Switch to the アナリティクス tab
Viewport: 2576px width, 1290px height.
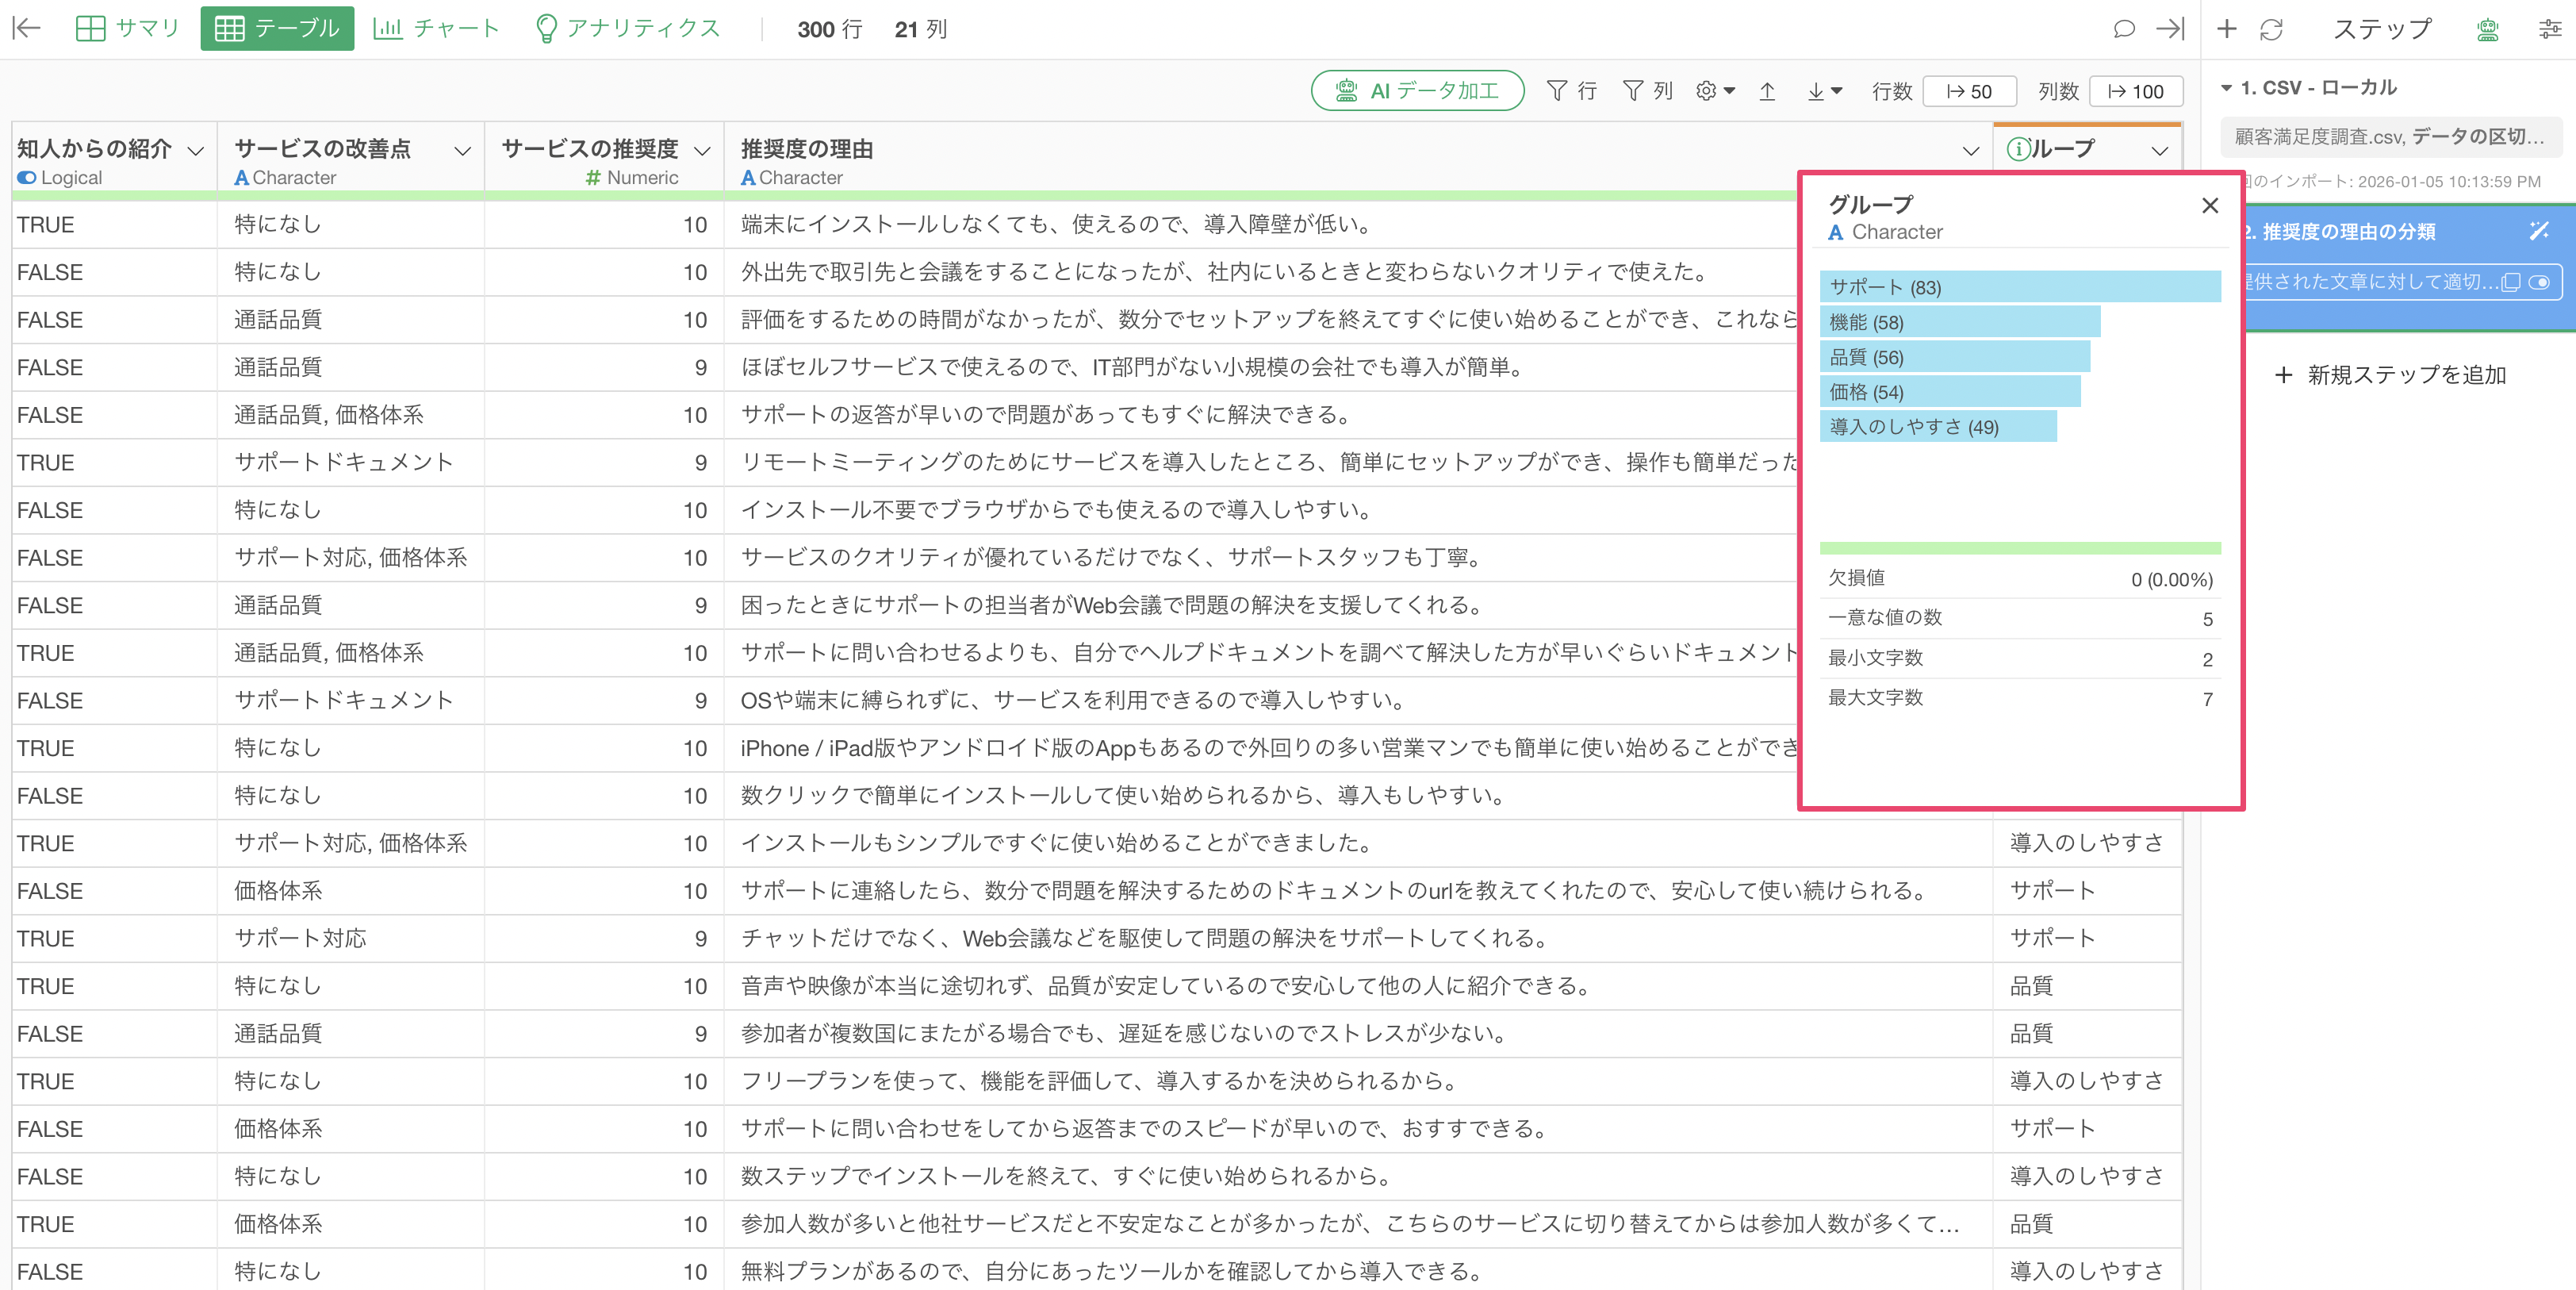628,28
